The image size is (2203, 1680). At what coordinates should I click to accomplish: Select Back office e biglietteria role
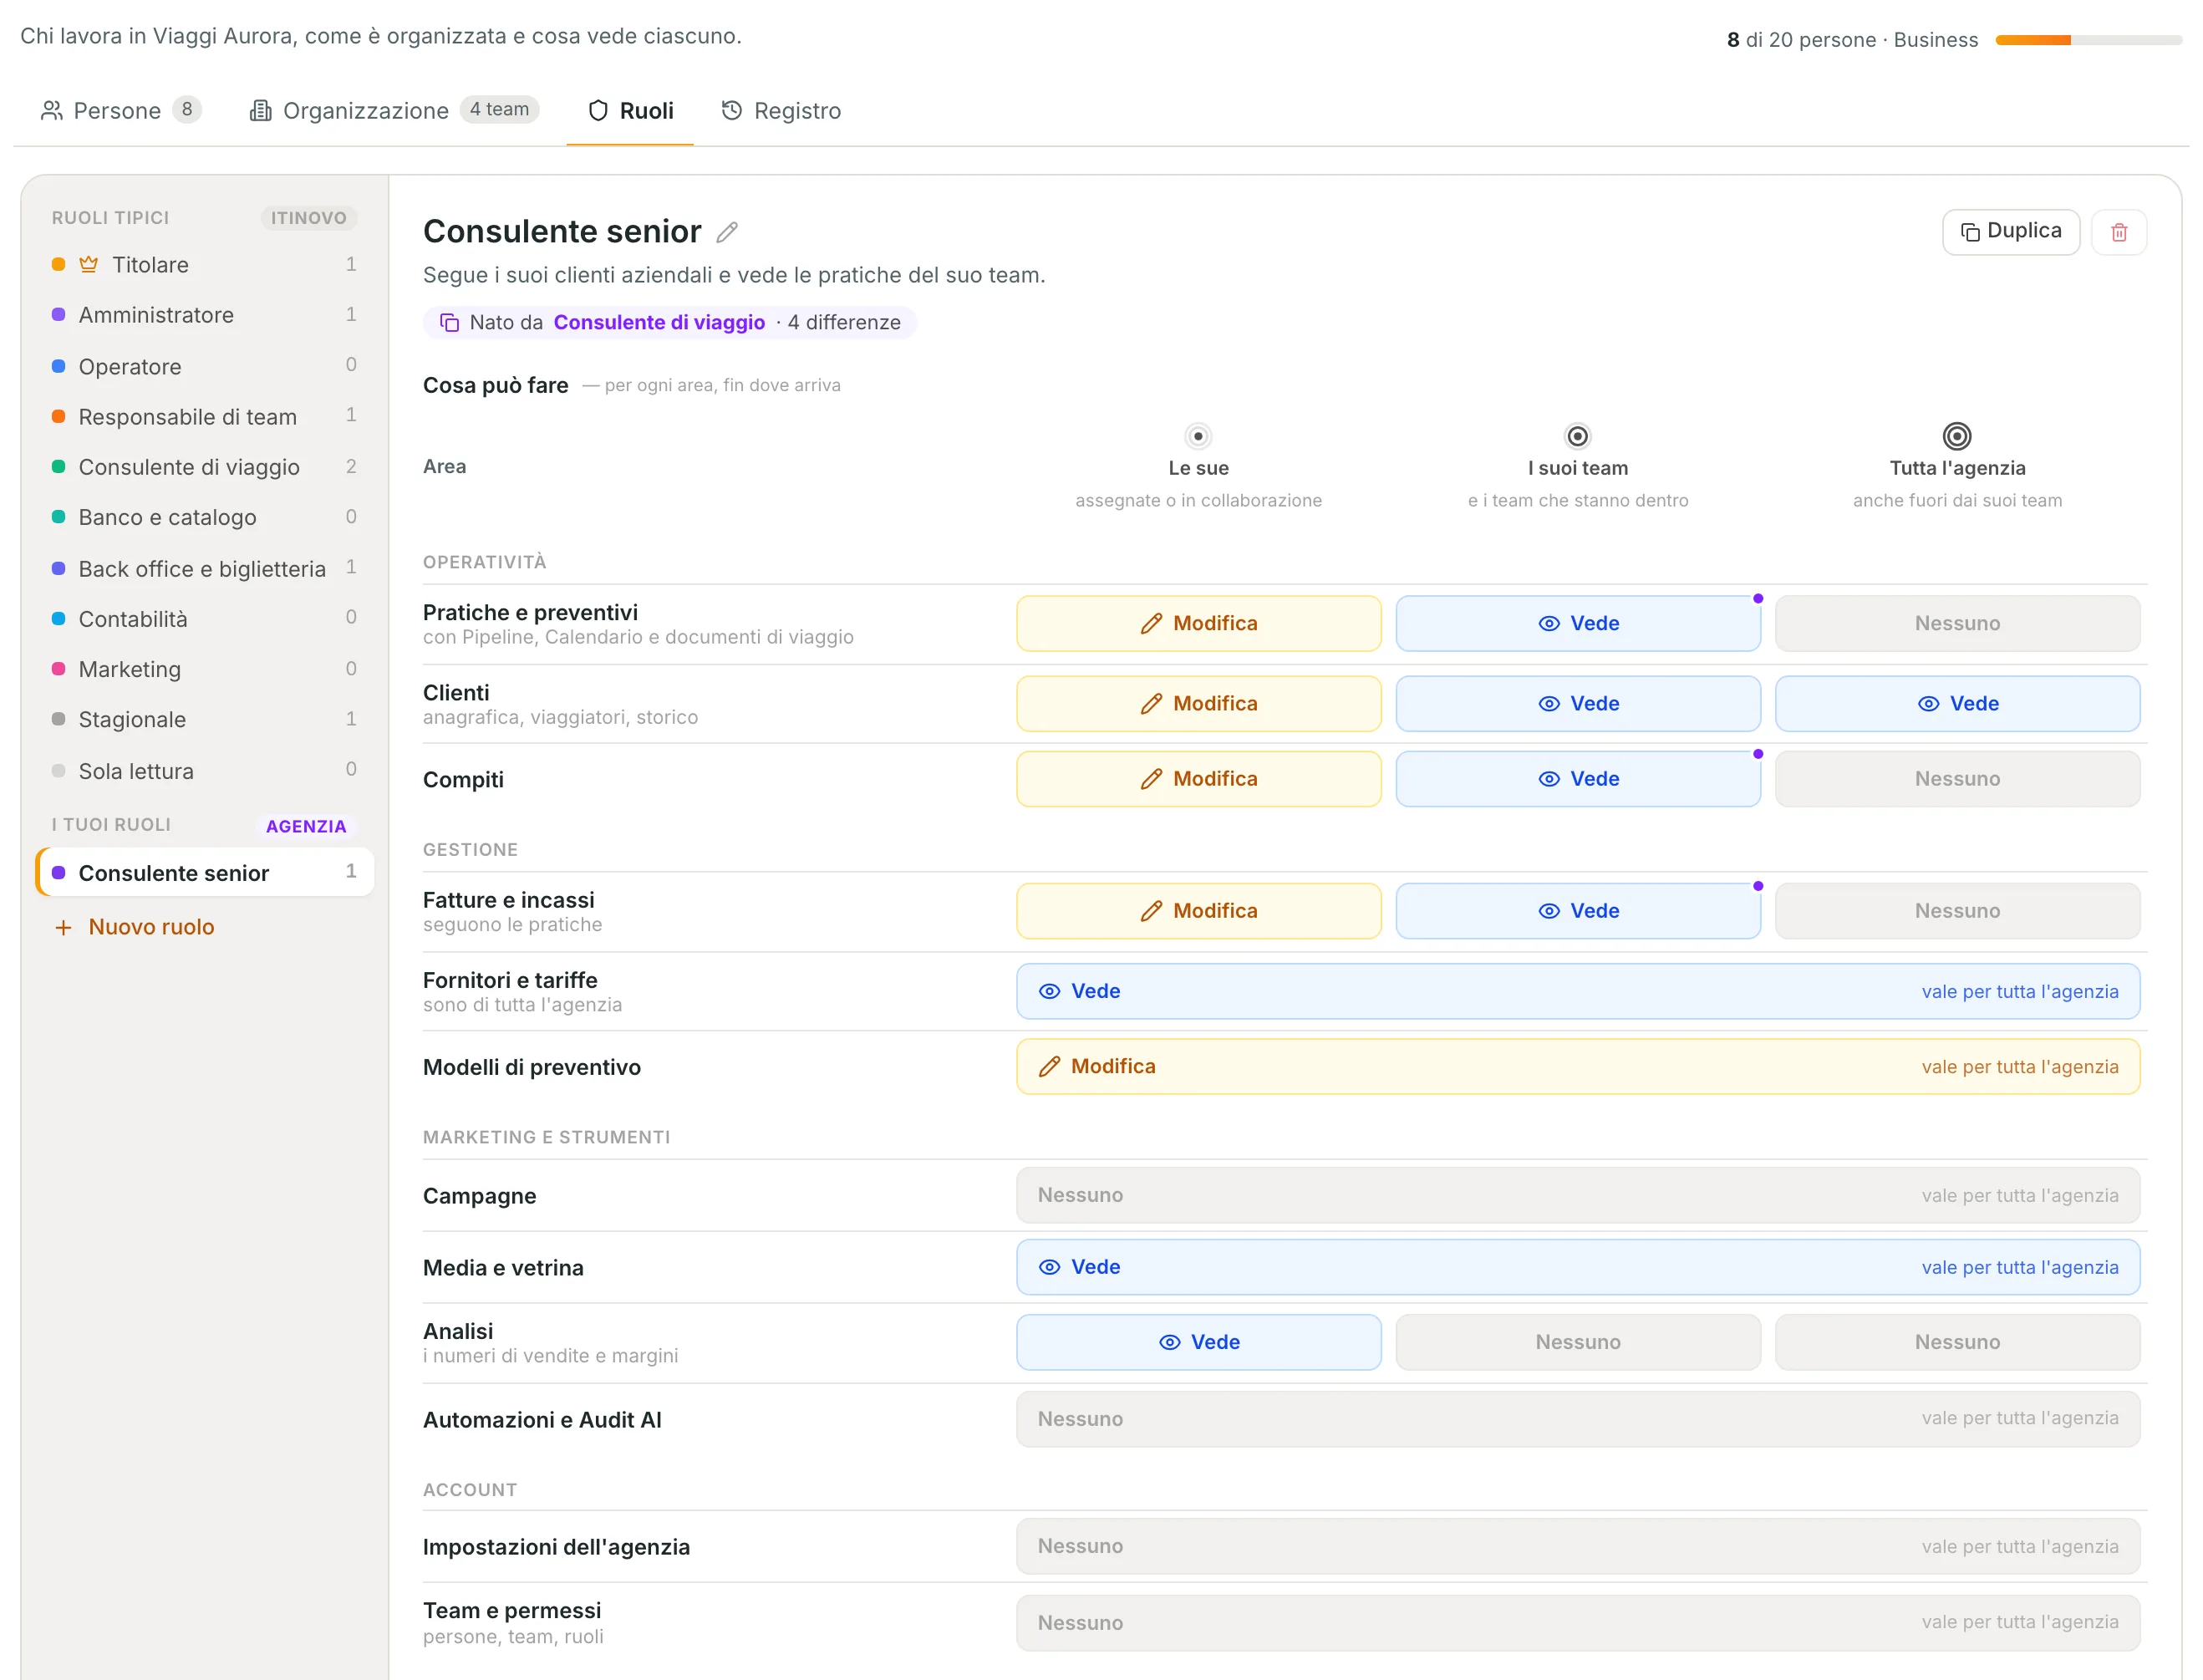point(204,568)
